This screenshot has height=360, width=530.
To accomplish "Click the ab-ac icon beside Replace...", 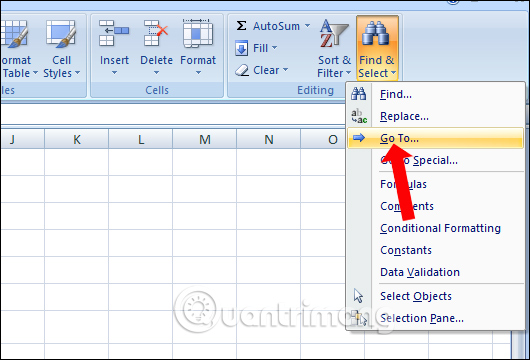I will click(359, 116).
